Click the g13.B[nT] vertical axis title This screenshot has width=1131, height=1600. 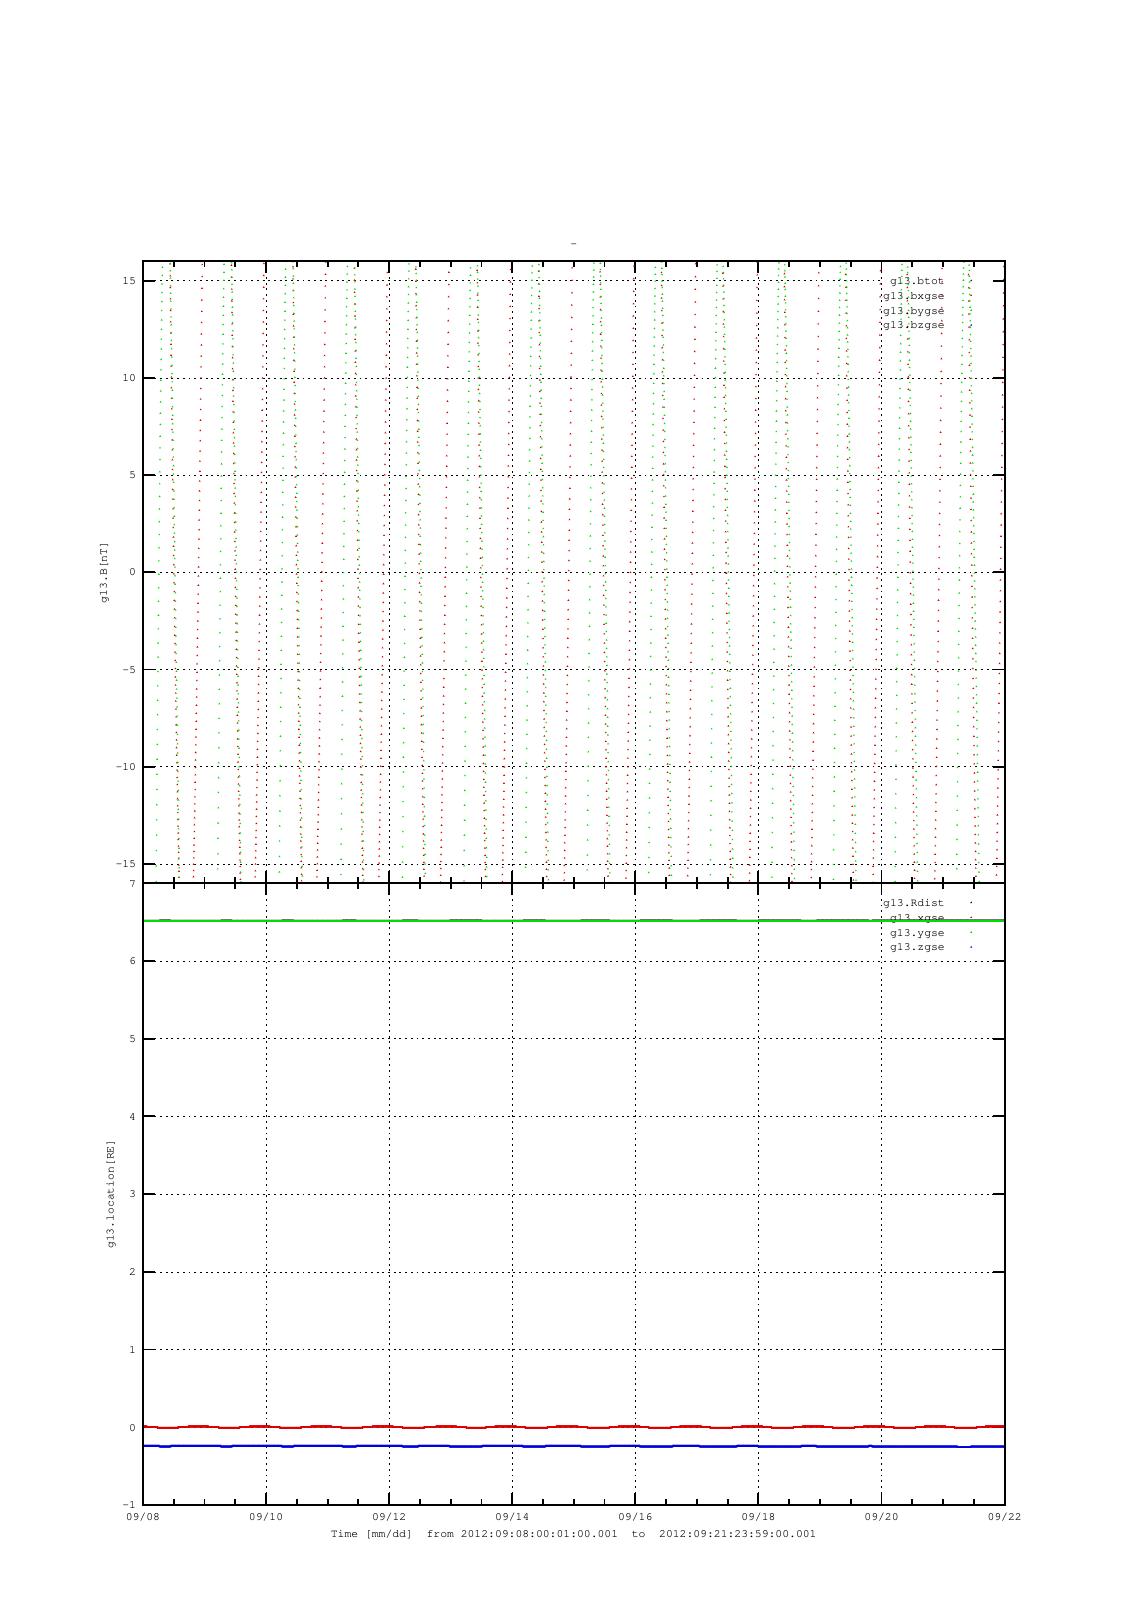click(104, 572)
